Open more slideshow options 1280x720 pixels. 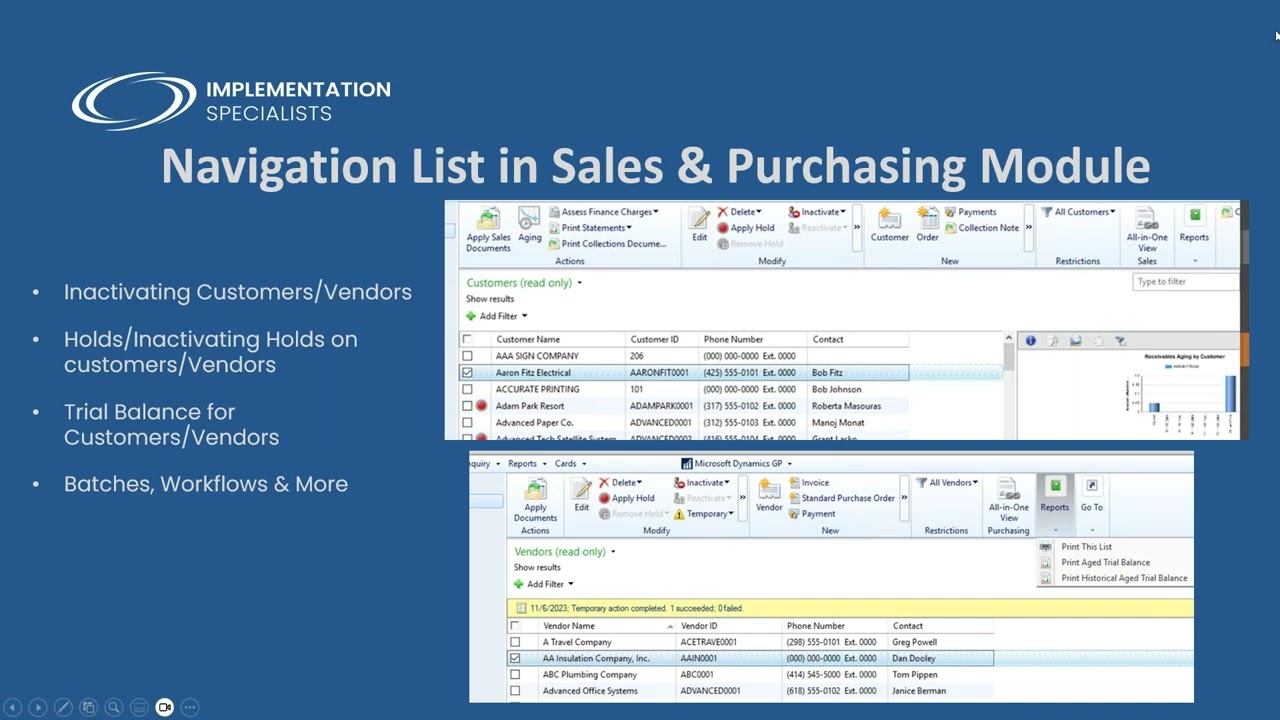190,707
